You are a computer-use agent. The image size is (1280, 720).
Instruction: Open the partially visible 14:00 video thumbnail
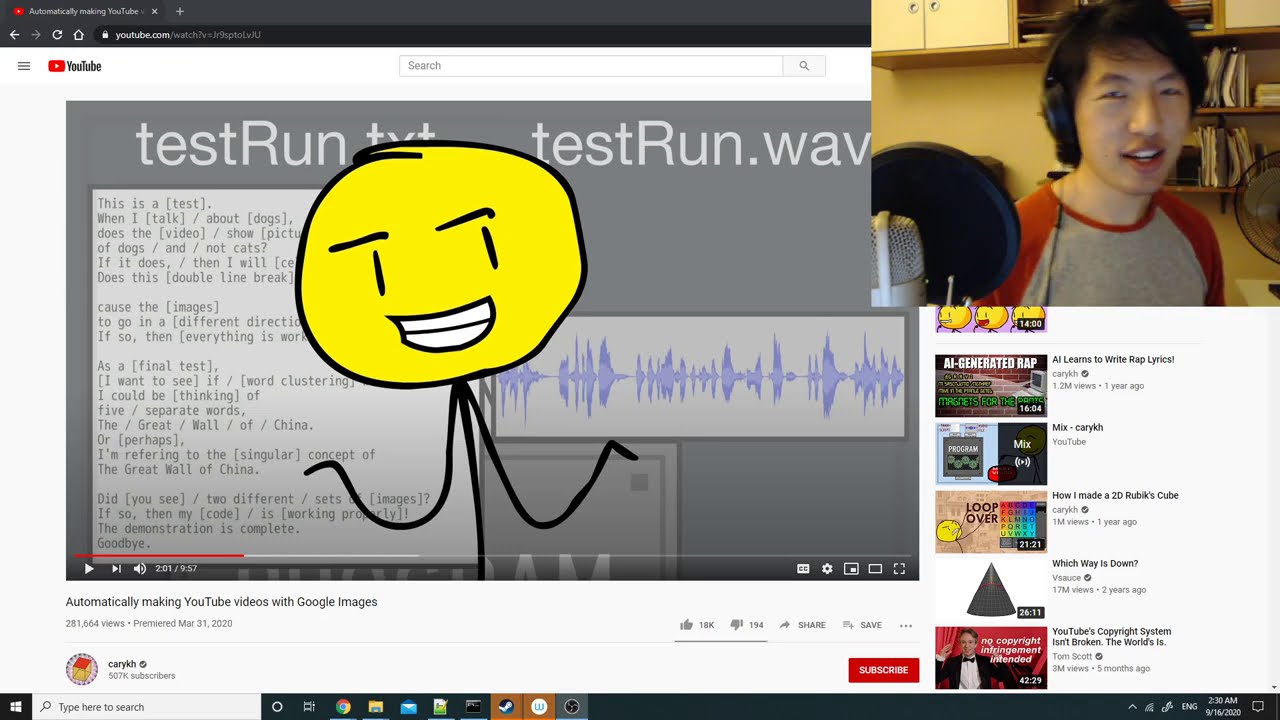click(991, 319)
